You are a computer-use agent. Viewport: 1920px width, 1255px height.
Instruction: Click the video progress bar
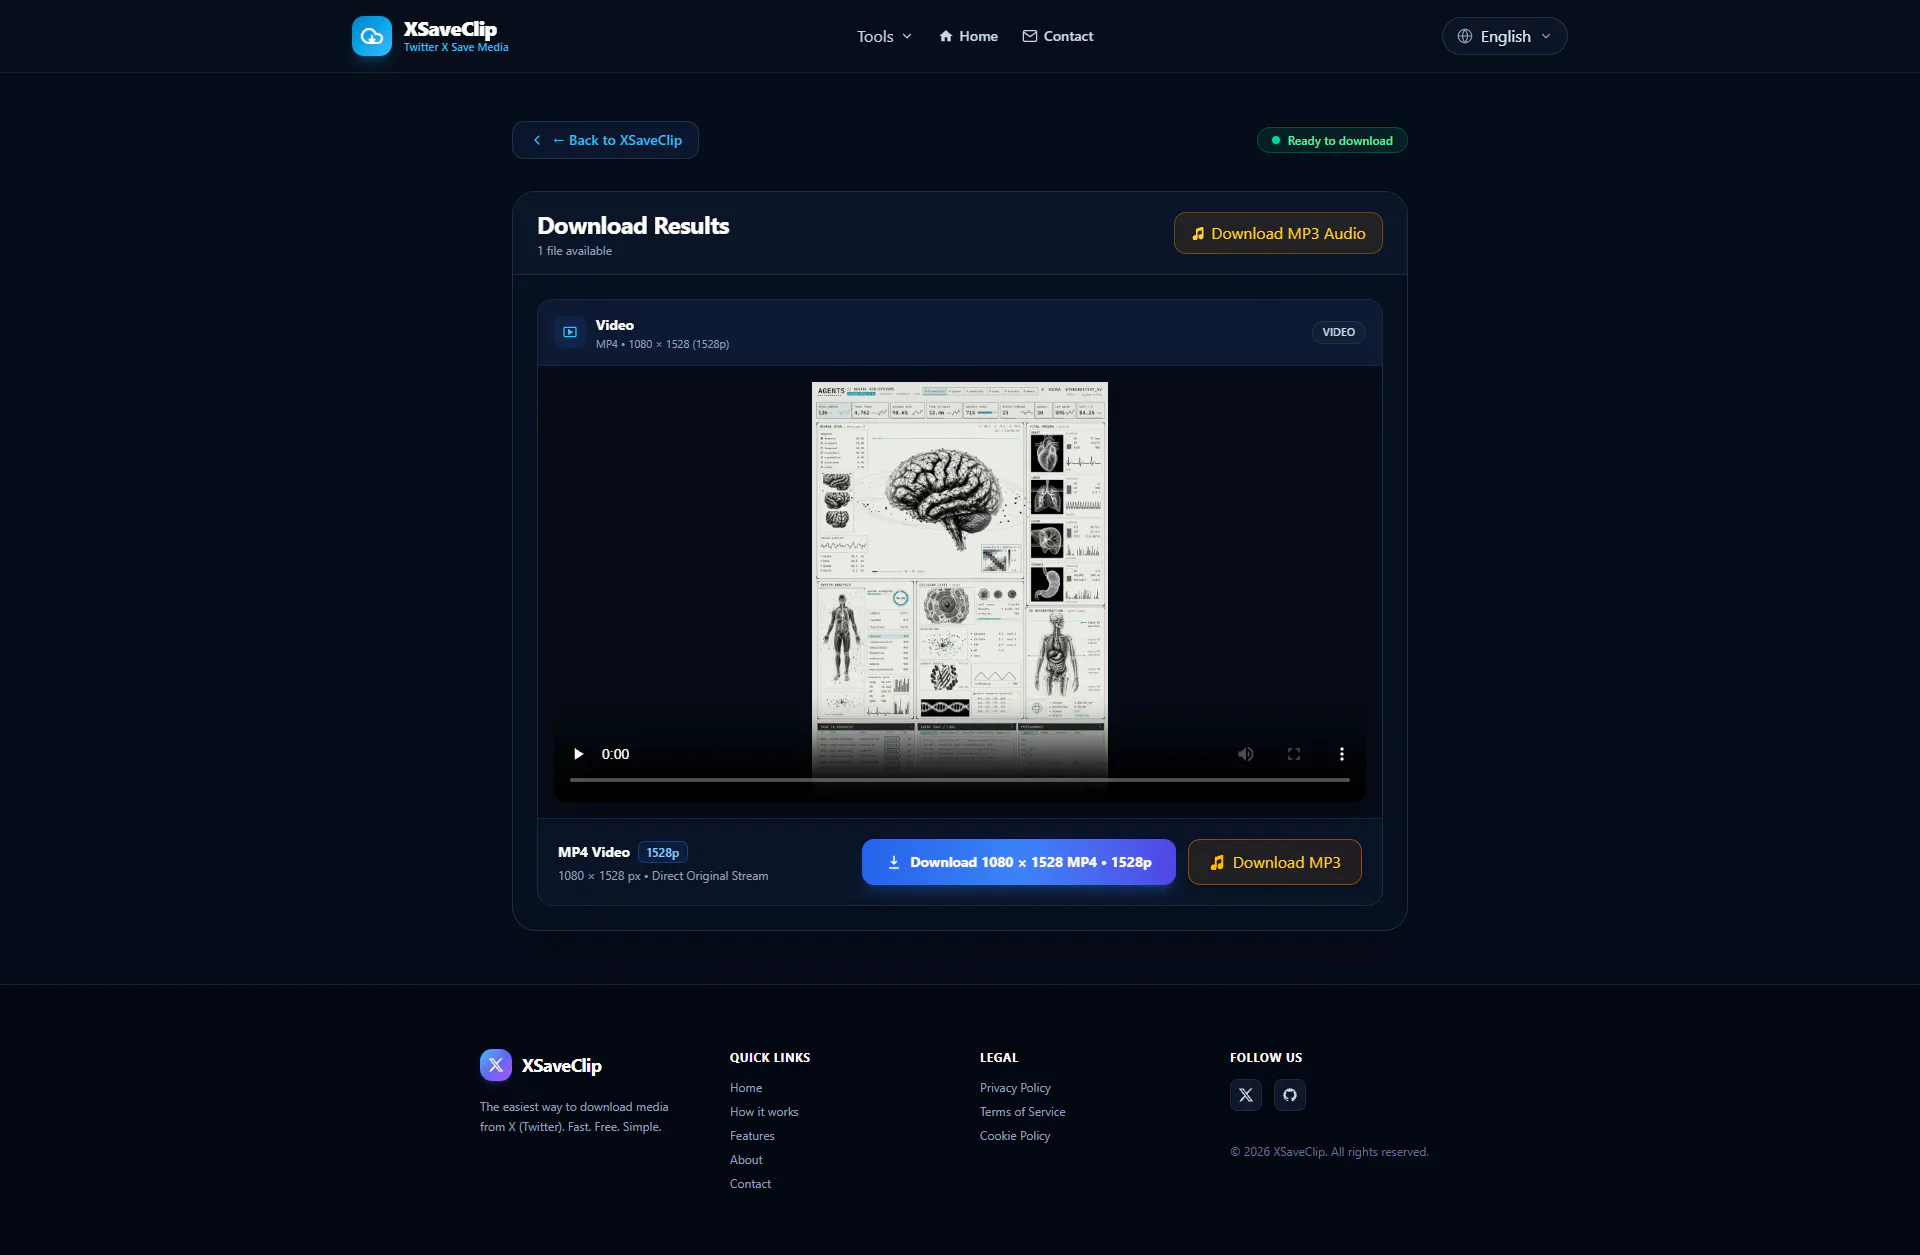pyautogui.click(x=960, y=779)
